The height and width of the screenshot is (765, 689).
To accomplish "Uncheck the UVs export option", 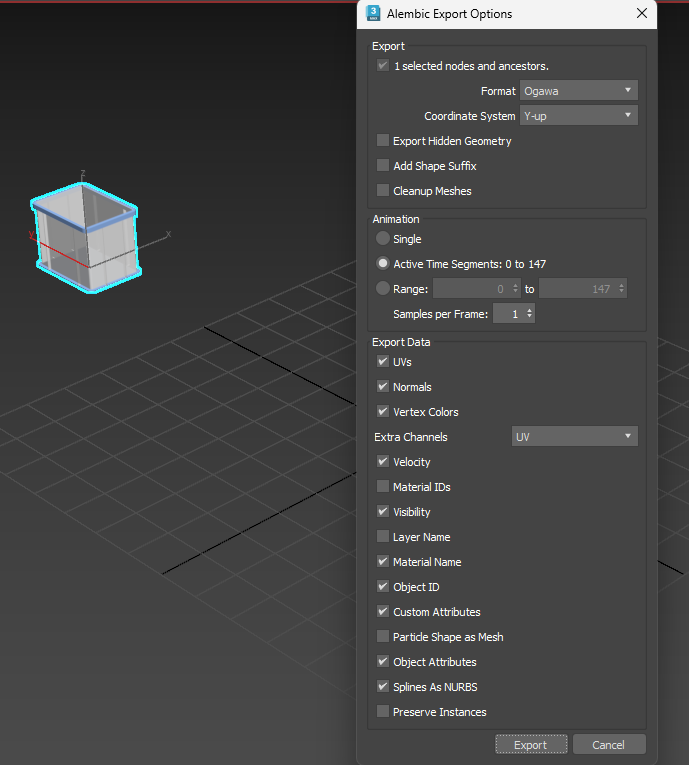I will coord(383,362).
